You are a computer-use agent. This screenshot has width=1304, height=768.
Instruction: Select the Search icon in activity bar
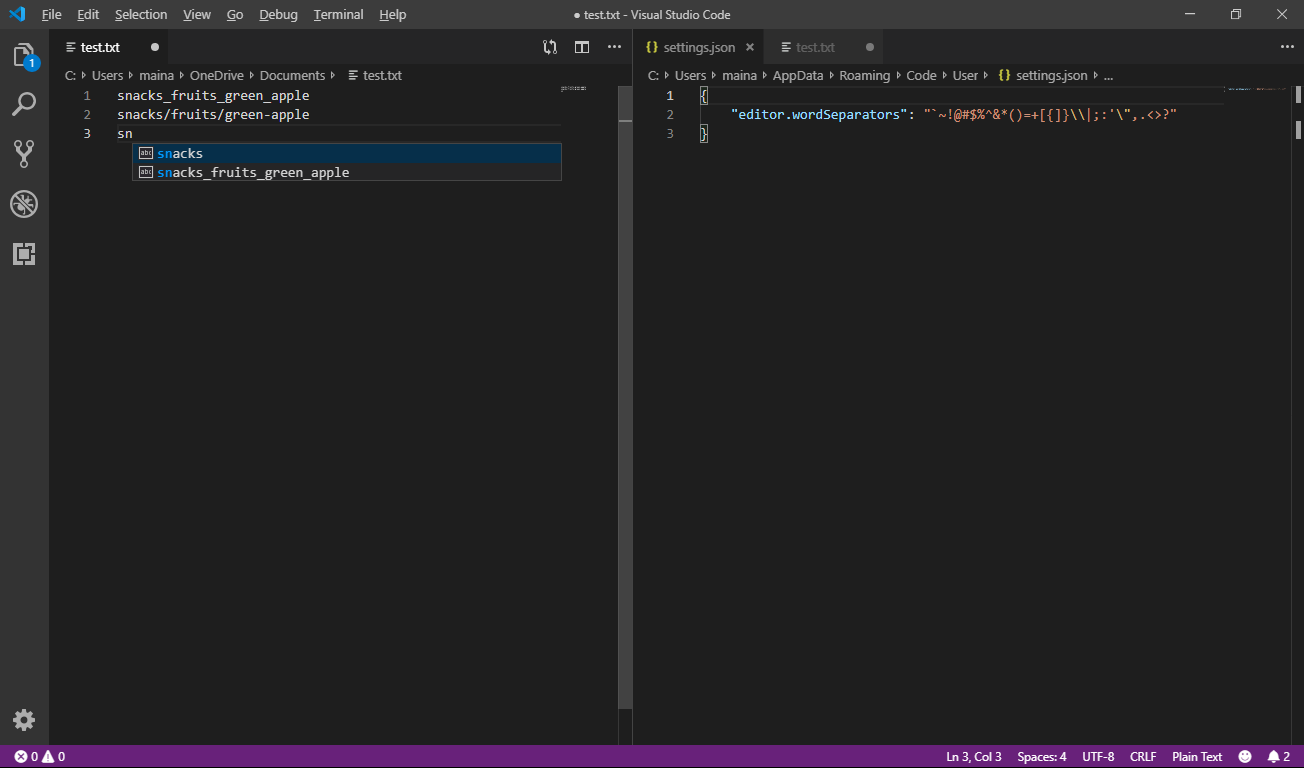(x=24, y=104)
